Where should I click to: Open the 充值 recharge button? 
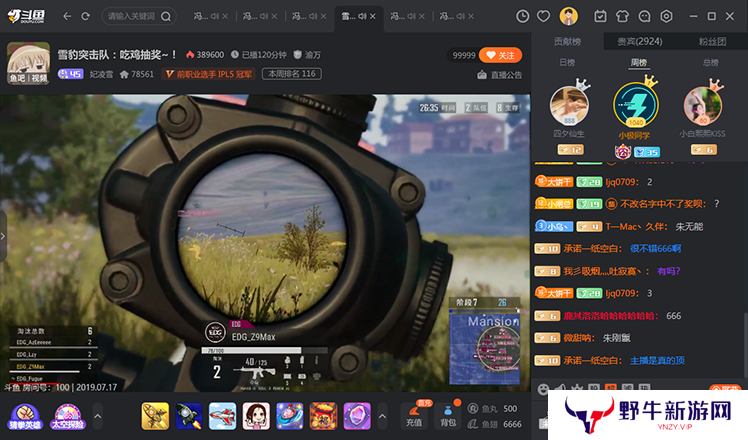tap(414, 416)
